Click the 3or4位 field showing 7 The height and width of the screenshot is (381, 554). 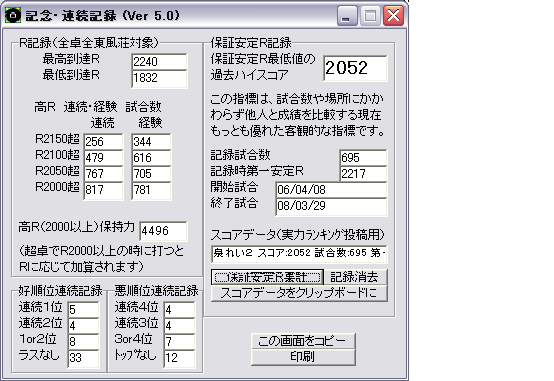179,341
